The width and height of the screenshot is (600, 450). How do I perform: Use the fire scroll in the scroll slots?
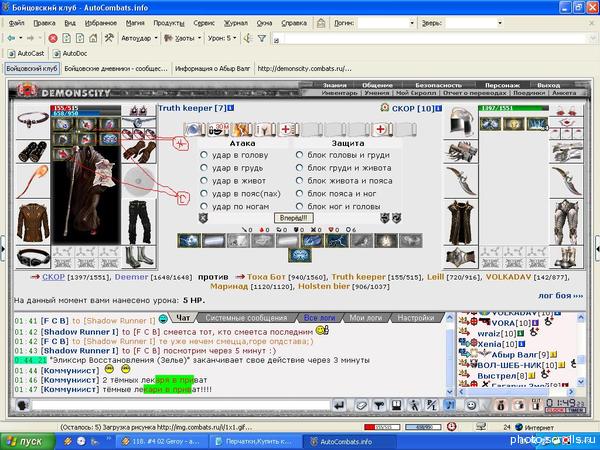241,129
